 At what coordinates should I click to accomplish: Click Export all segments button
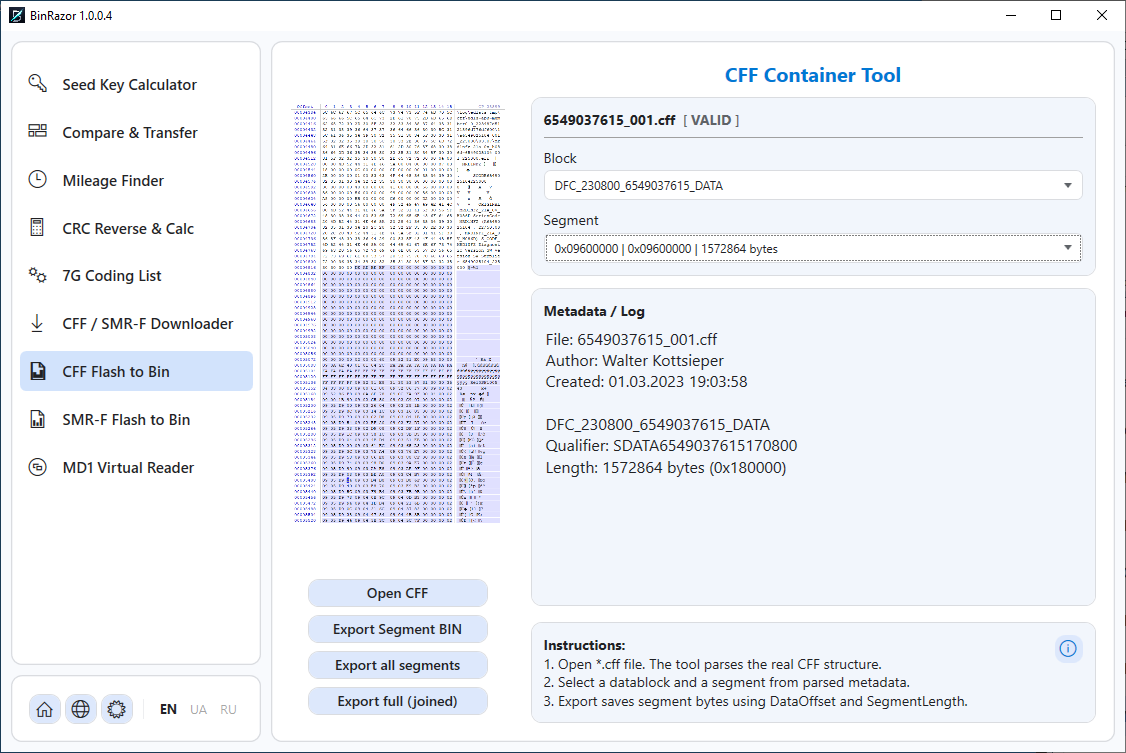click(398, 665)
